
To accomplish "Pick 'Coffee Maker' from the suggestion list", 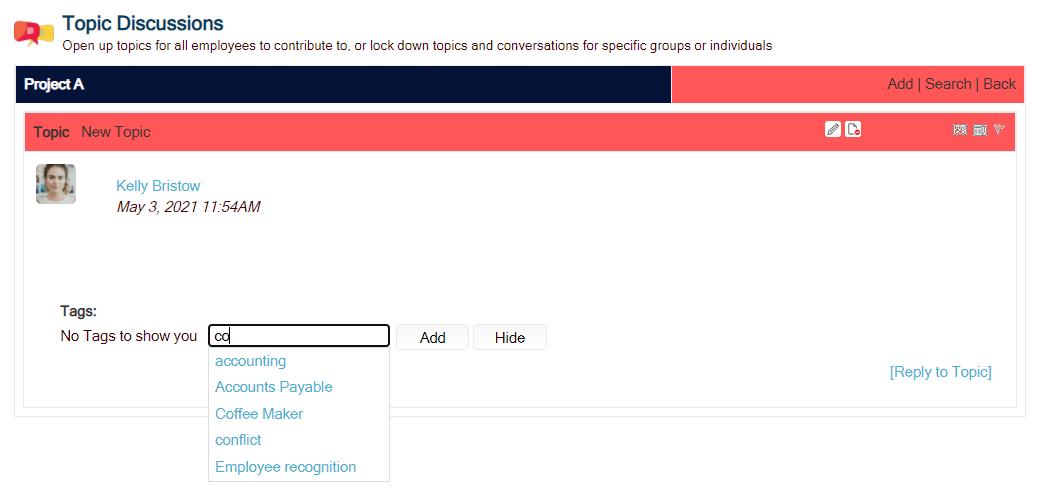I will pyautogui.click(x=259, y=413).
